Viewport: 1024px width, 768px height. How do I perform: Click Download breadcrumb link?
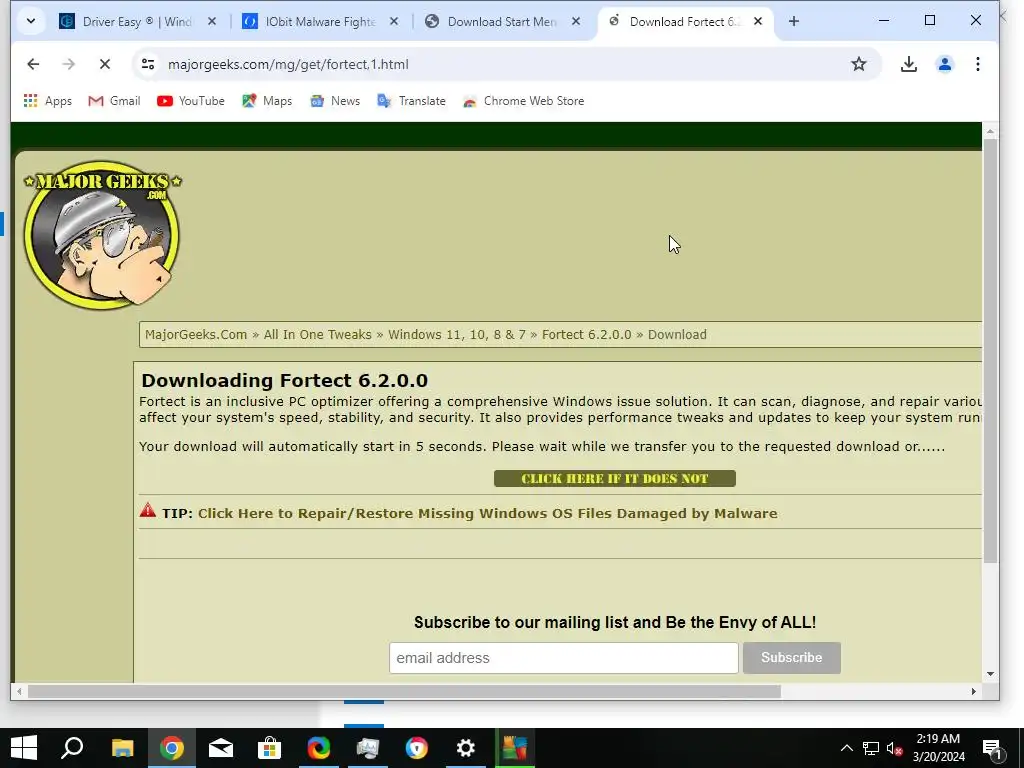(677, 334)
